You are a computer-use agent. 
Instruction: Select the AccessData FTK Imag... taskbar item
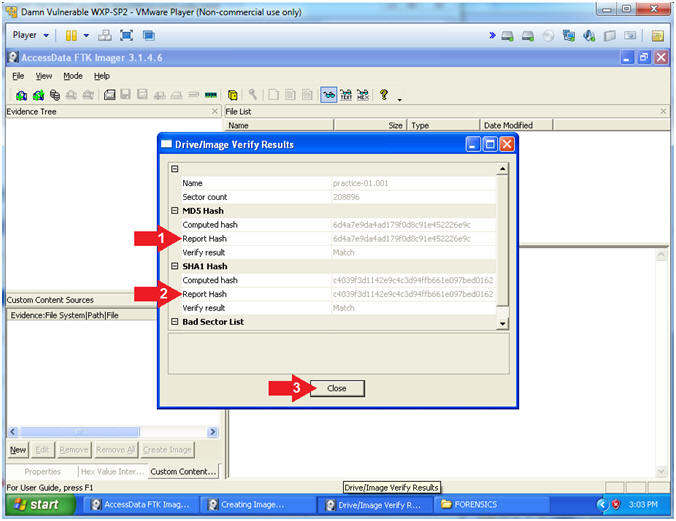140,505
